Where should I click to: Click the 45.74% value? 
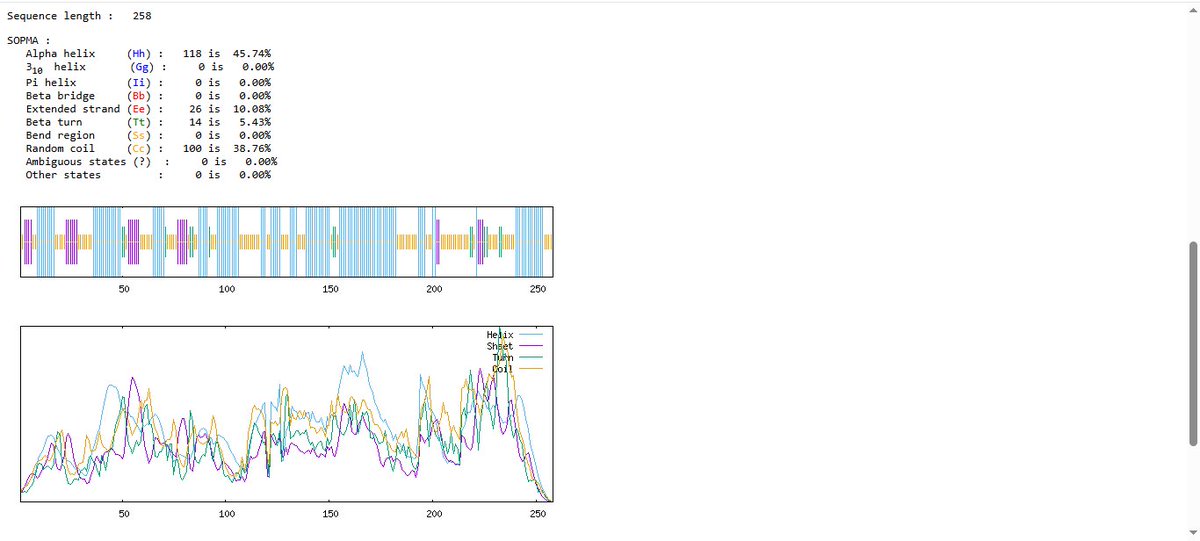251,55
